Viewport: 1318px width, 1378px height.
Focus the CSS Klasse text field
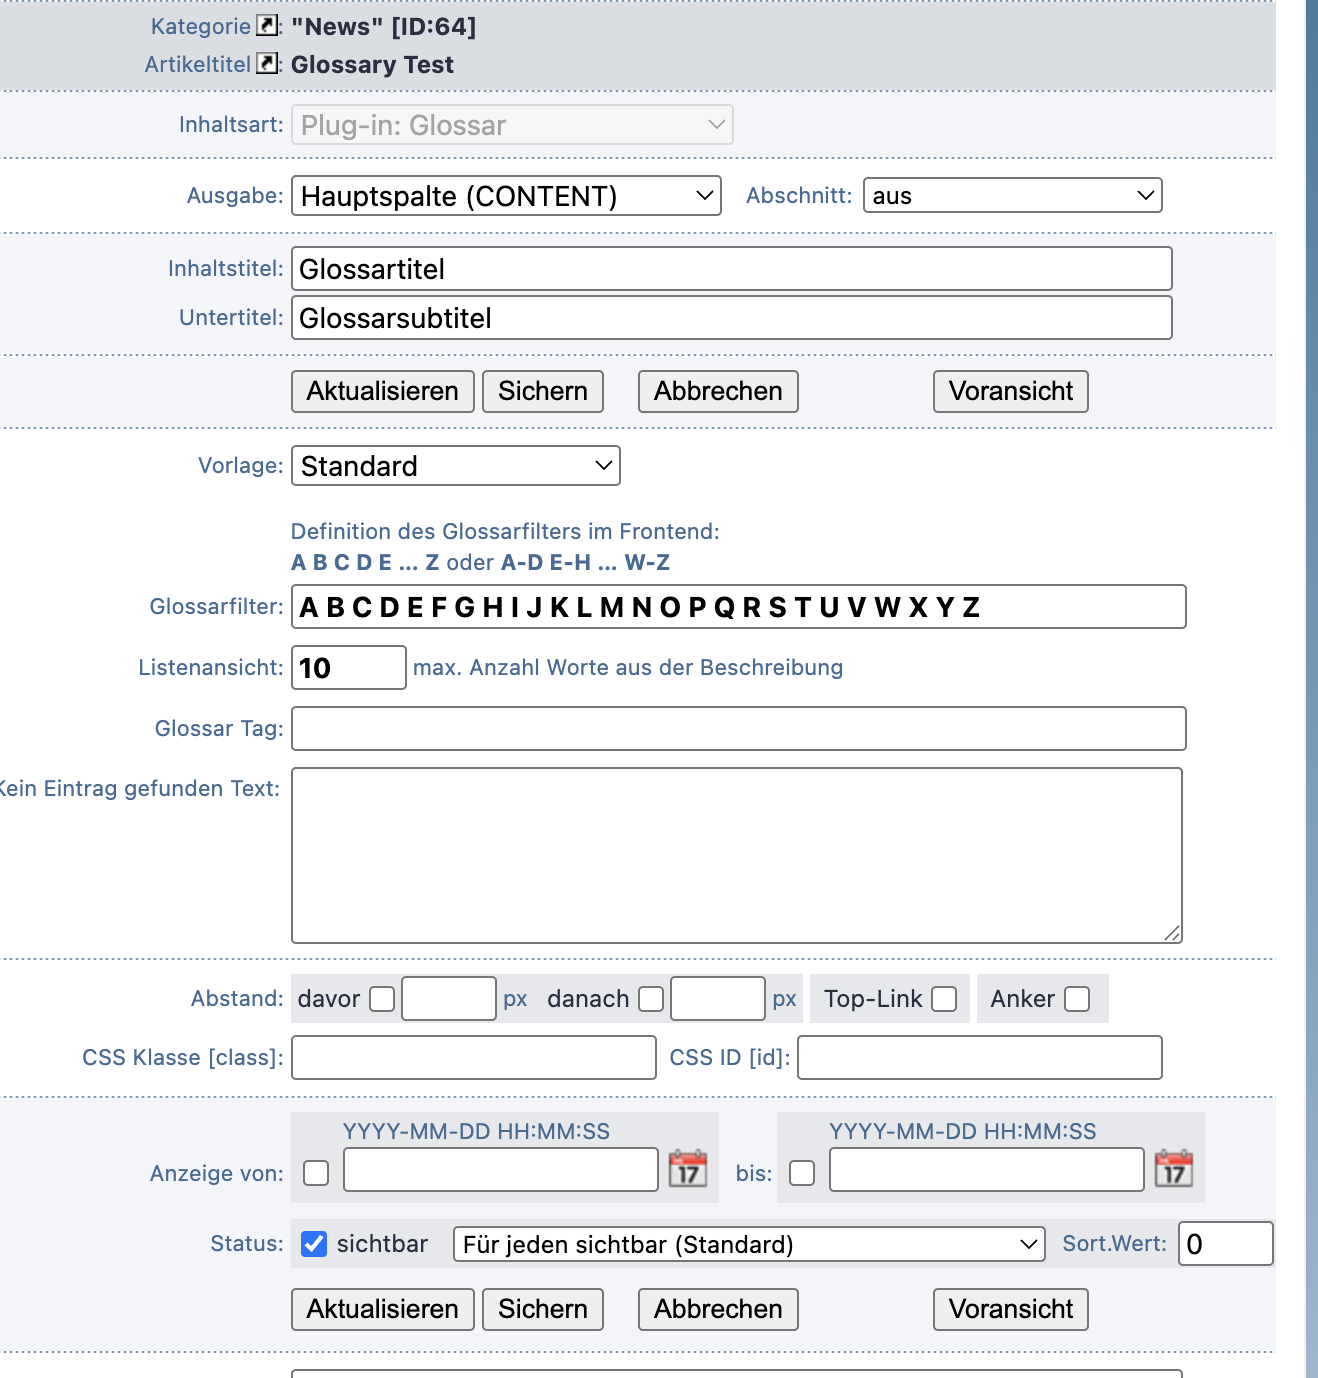pos(473,1058)
